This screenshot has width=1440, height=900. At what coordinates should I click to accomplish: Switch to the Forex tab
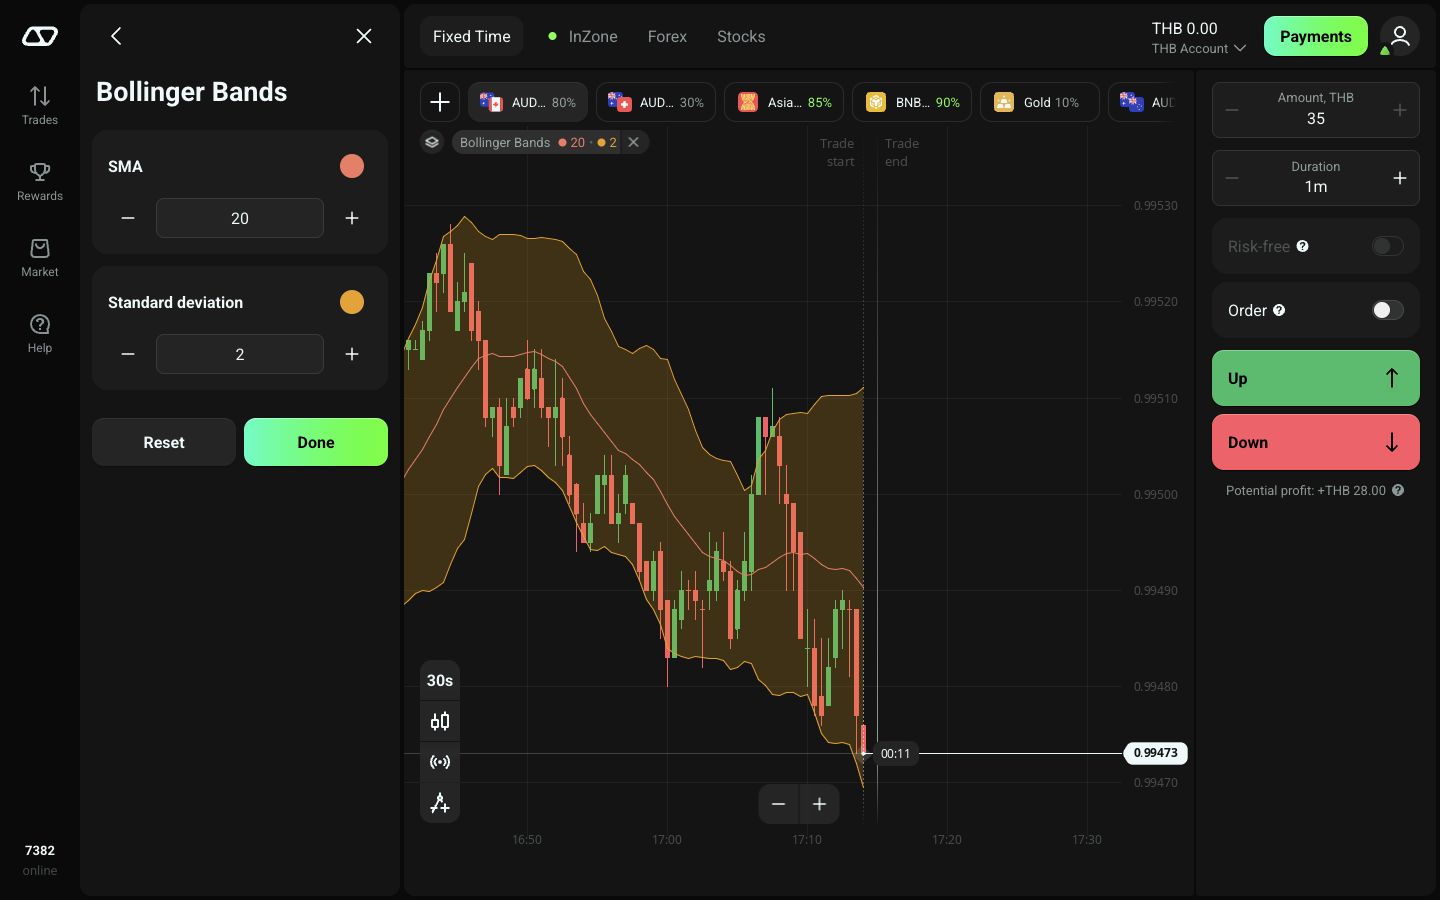point(667,36)
